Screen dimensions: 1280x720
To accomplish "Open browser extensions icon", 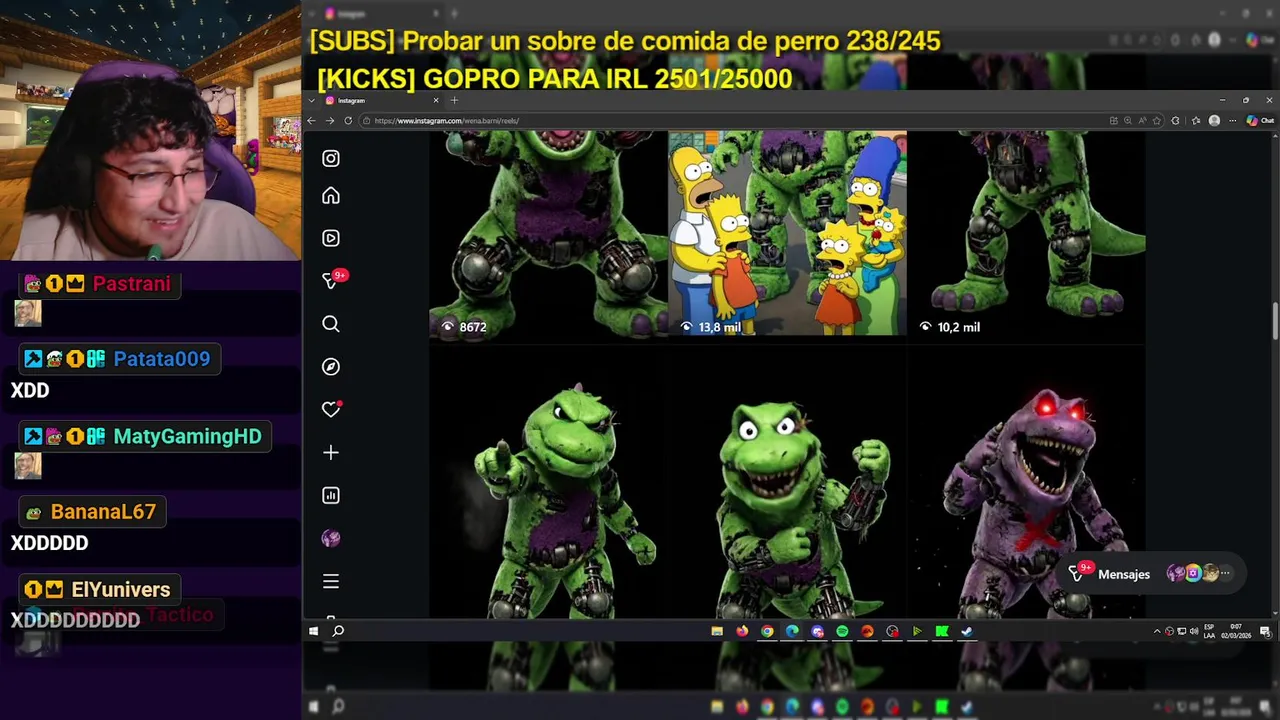I will tap(1176, 120).
